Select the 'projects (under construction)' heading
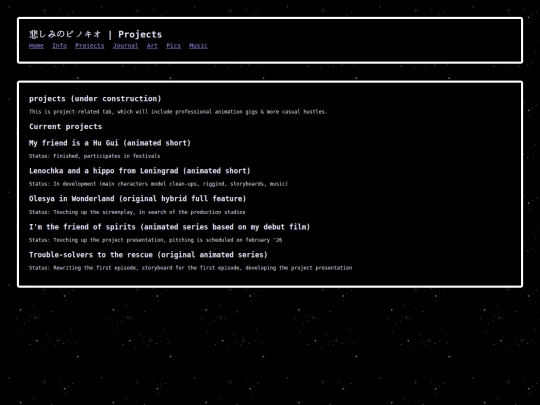 point(95,99)
